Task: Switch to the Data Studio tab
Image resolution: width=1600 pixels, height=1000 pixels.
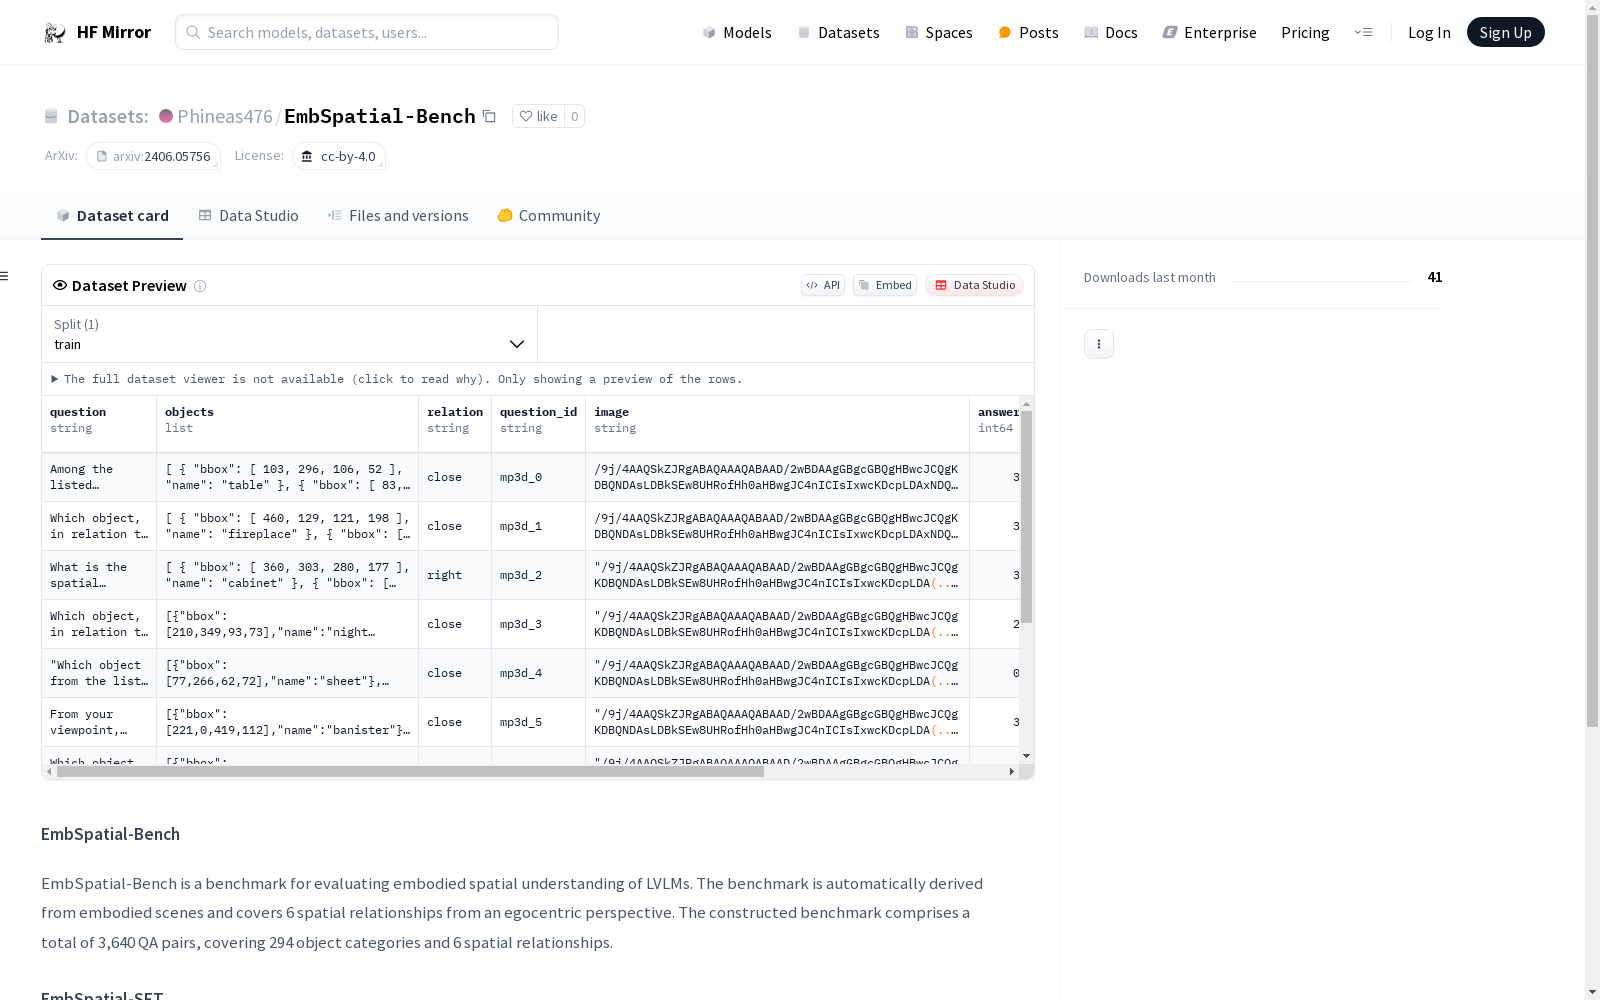Action: click(x=248, y=216)
